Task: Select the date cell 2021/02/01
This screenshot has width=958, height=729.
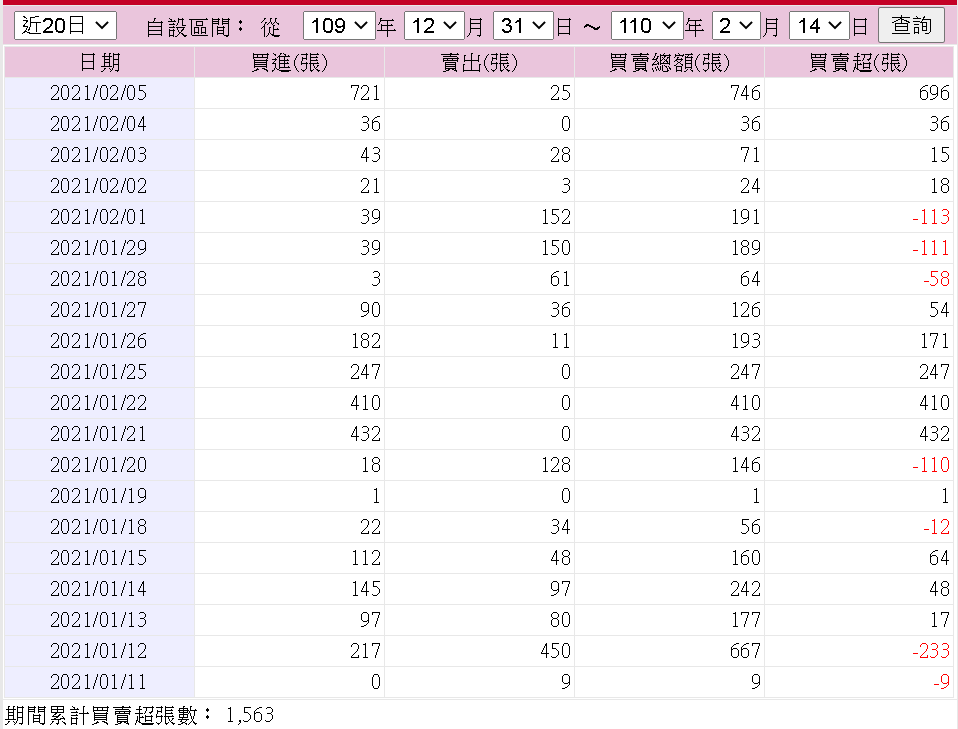Action: pos(98,217)
